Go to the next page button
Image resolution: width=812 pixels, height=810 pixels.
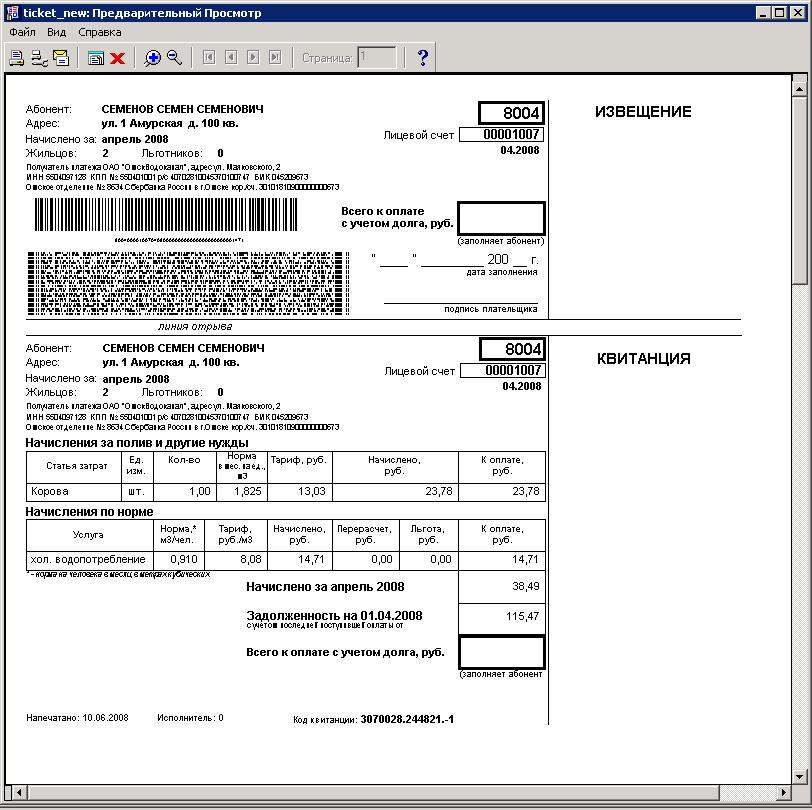click(x=253, y=58)
